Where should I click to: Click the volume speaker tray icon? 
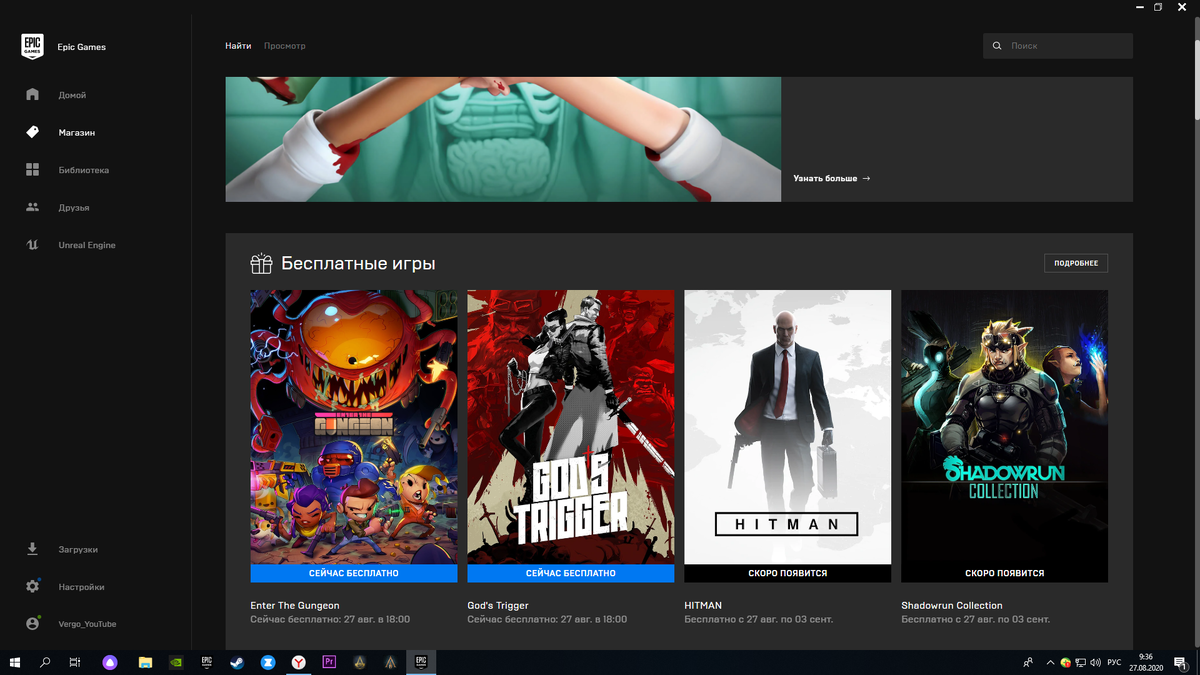pyautogui.click(x=1095, y=662)
